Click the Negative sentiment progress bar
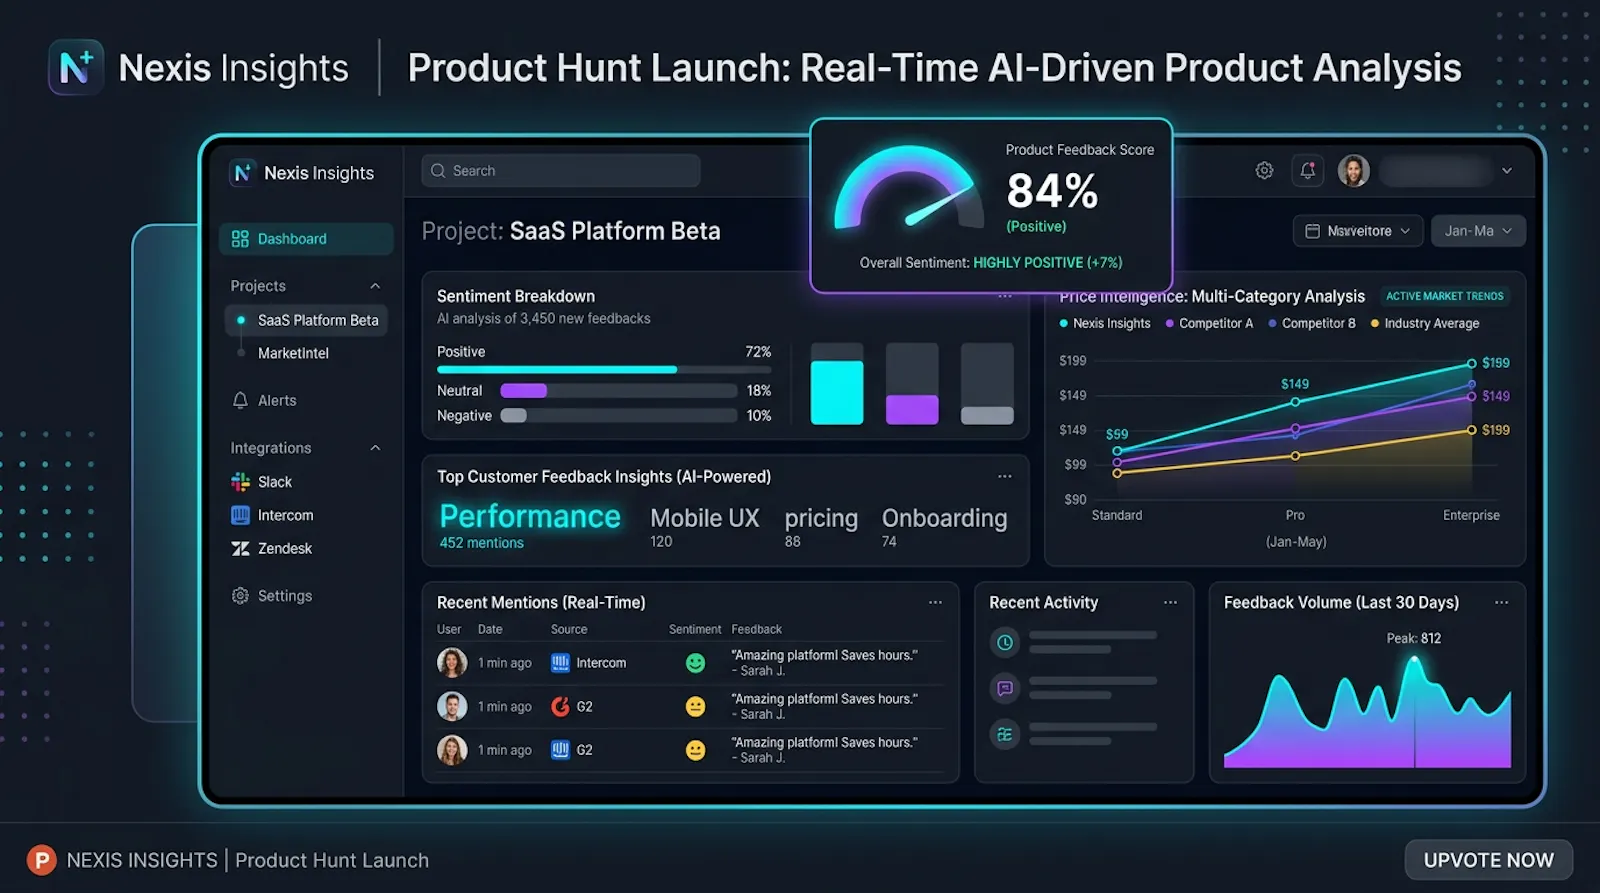 click(x=619, y=416)
